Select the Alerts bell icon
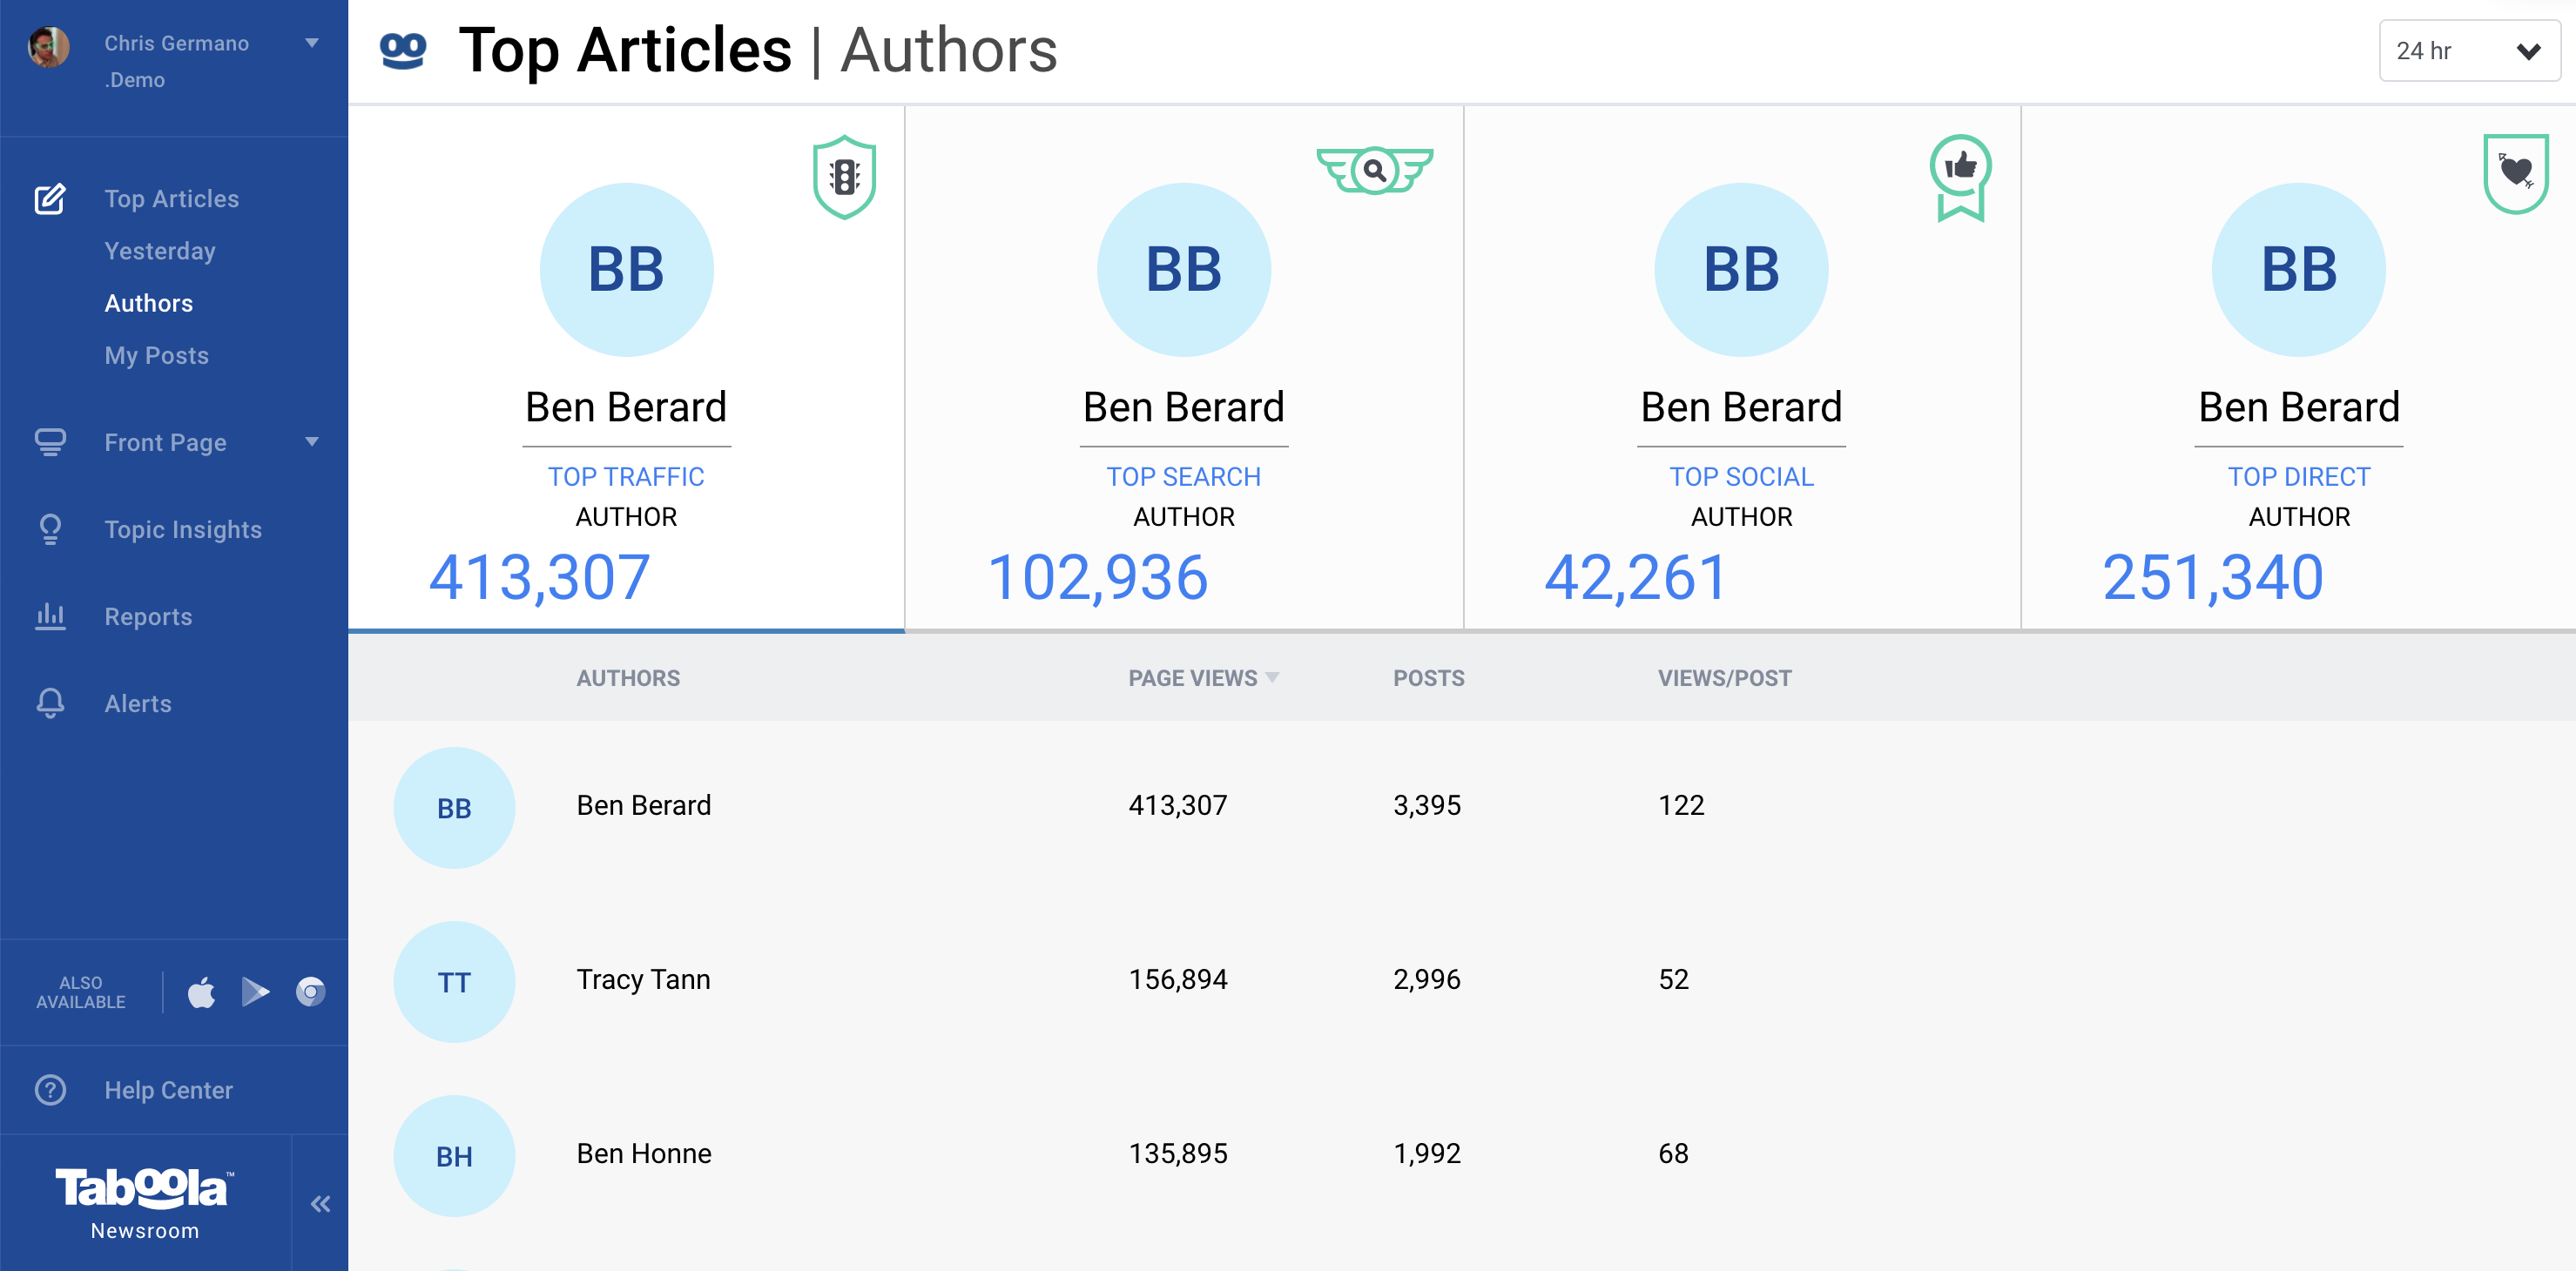This screenshot has height=1271, width=2576. click(50, 703)
